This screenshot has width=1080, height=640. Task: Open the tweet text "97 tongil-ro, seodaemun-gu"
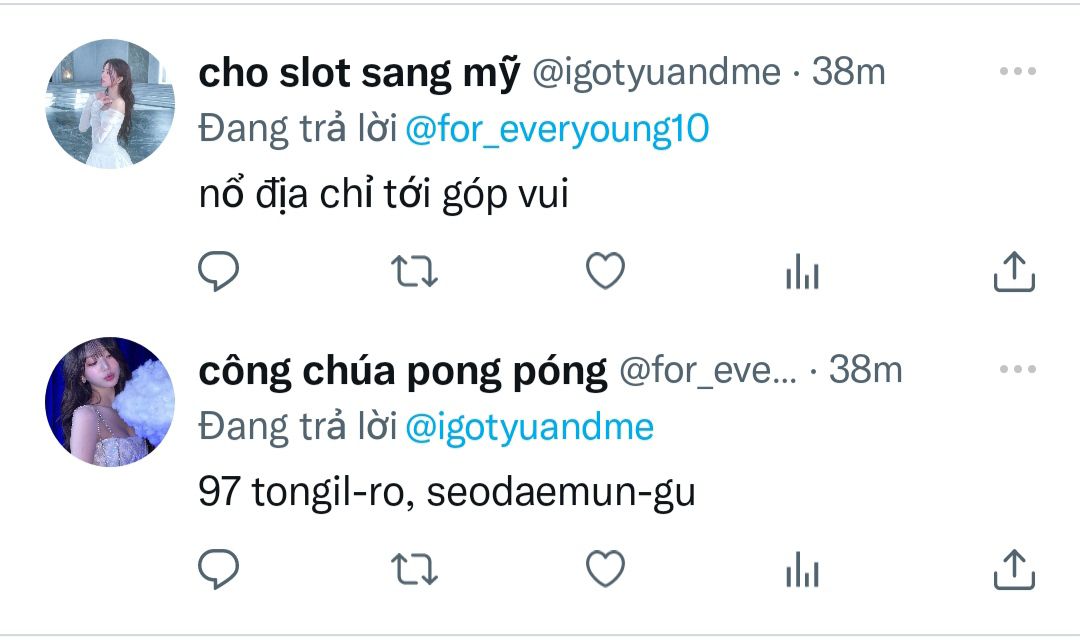click(x=447, y=493)
